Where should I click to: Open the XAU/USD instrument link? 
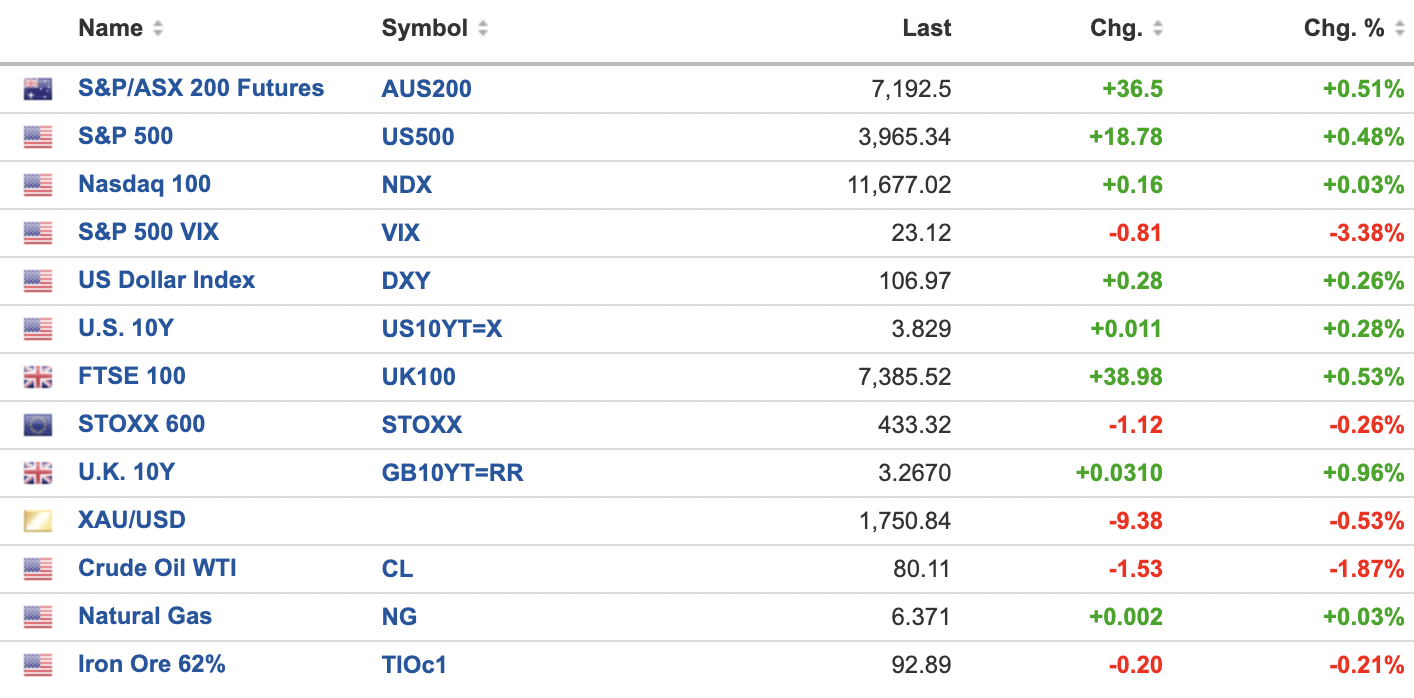131,520
